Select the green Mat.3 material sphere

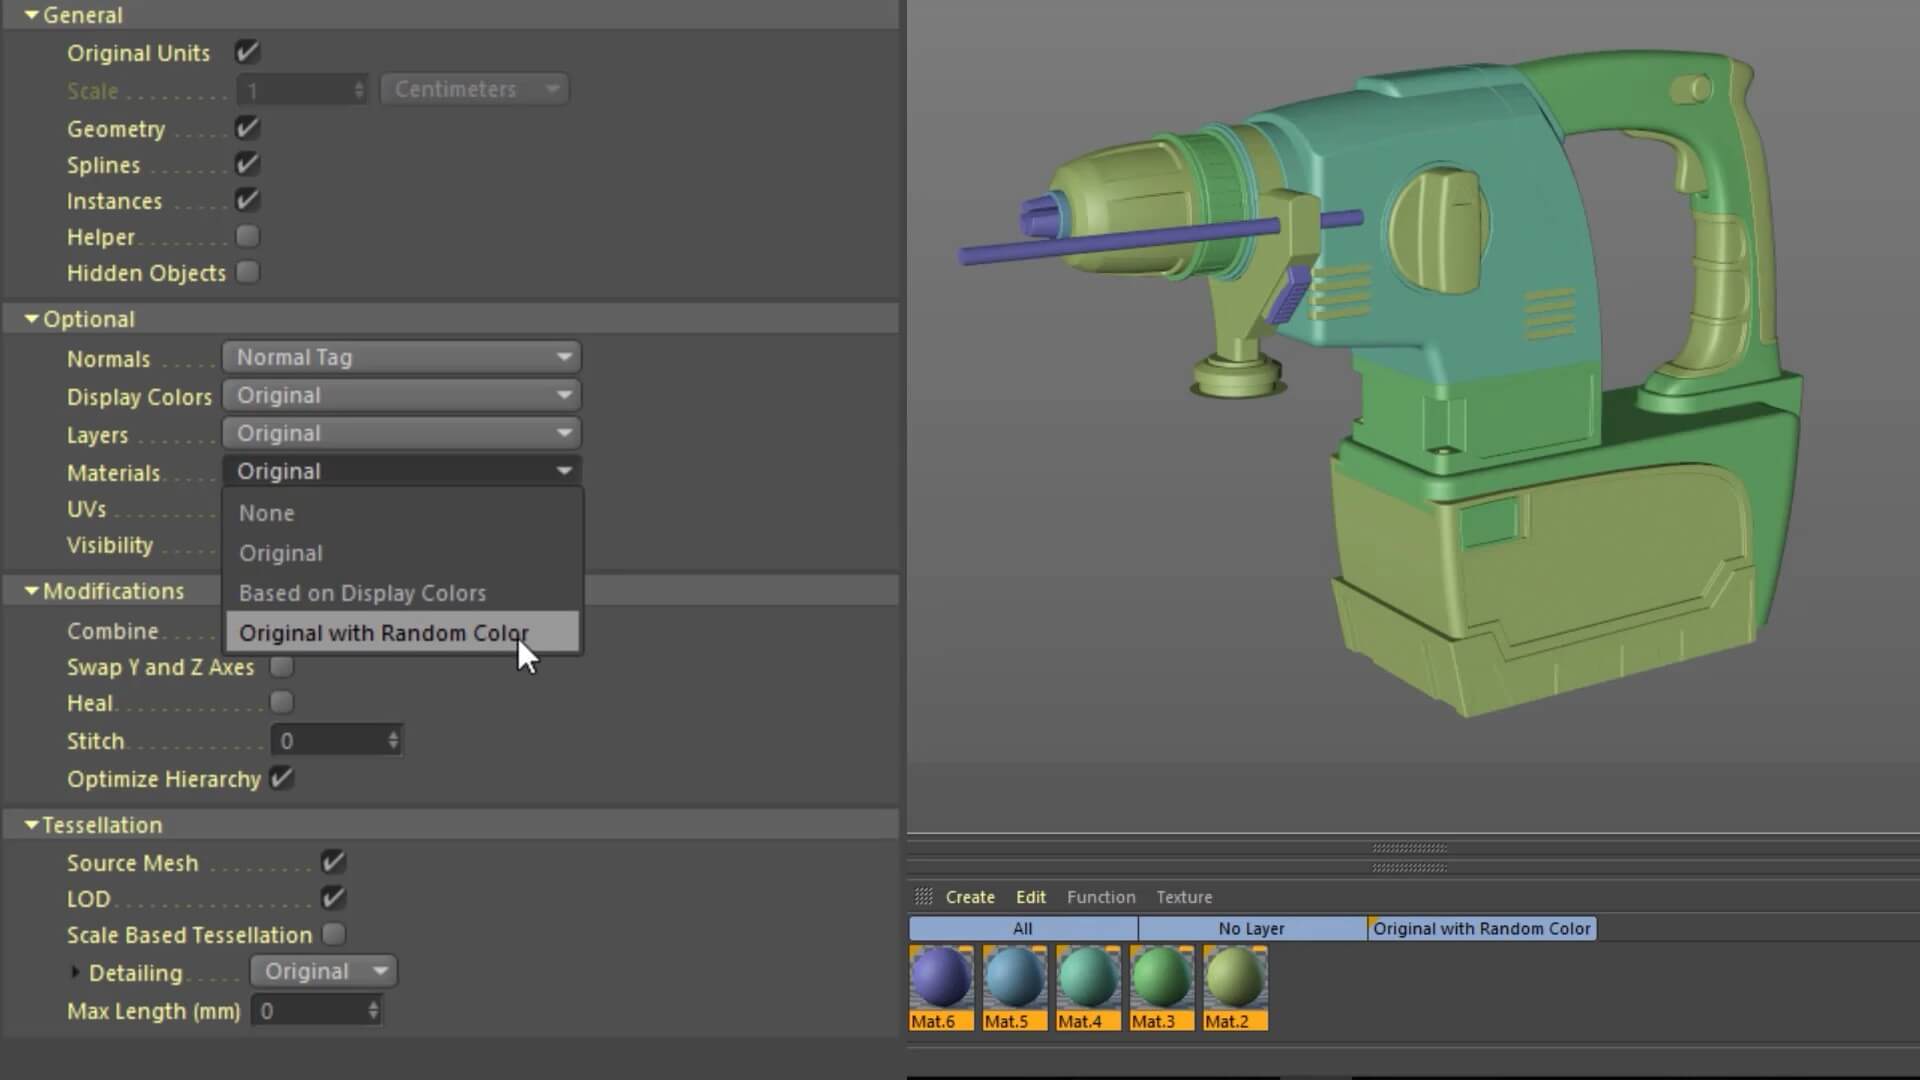[x=1161, y=978]
